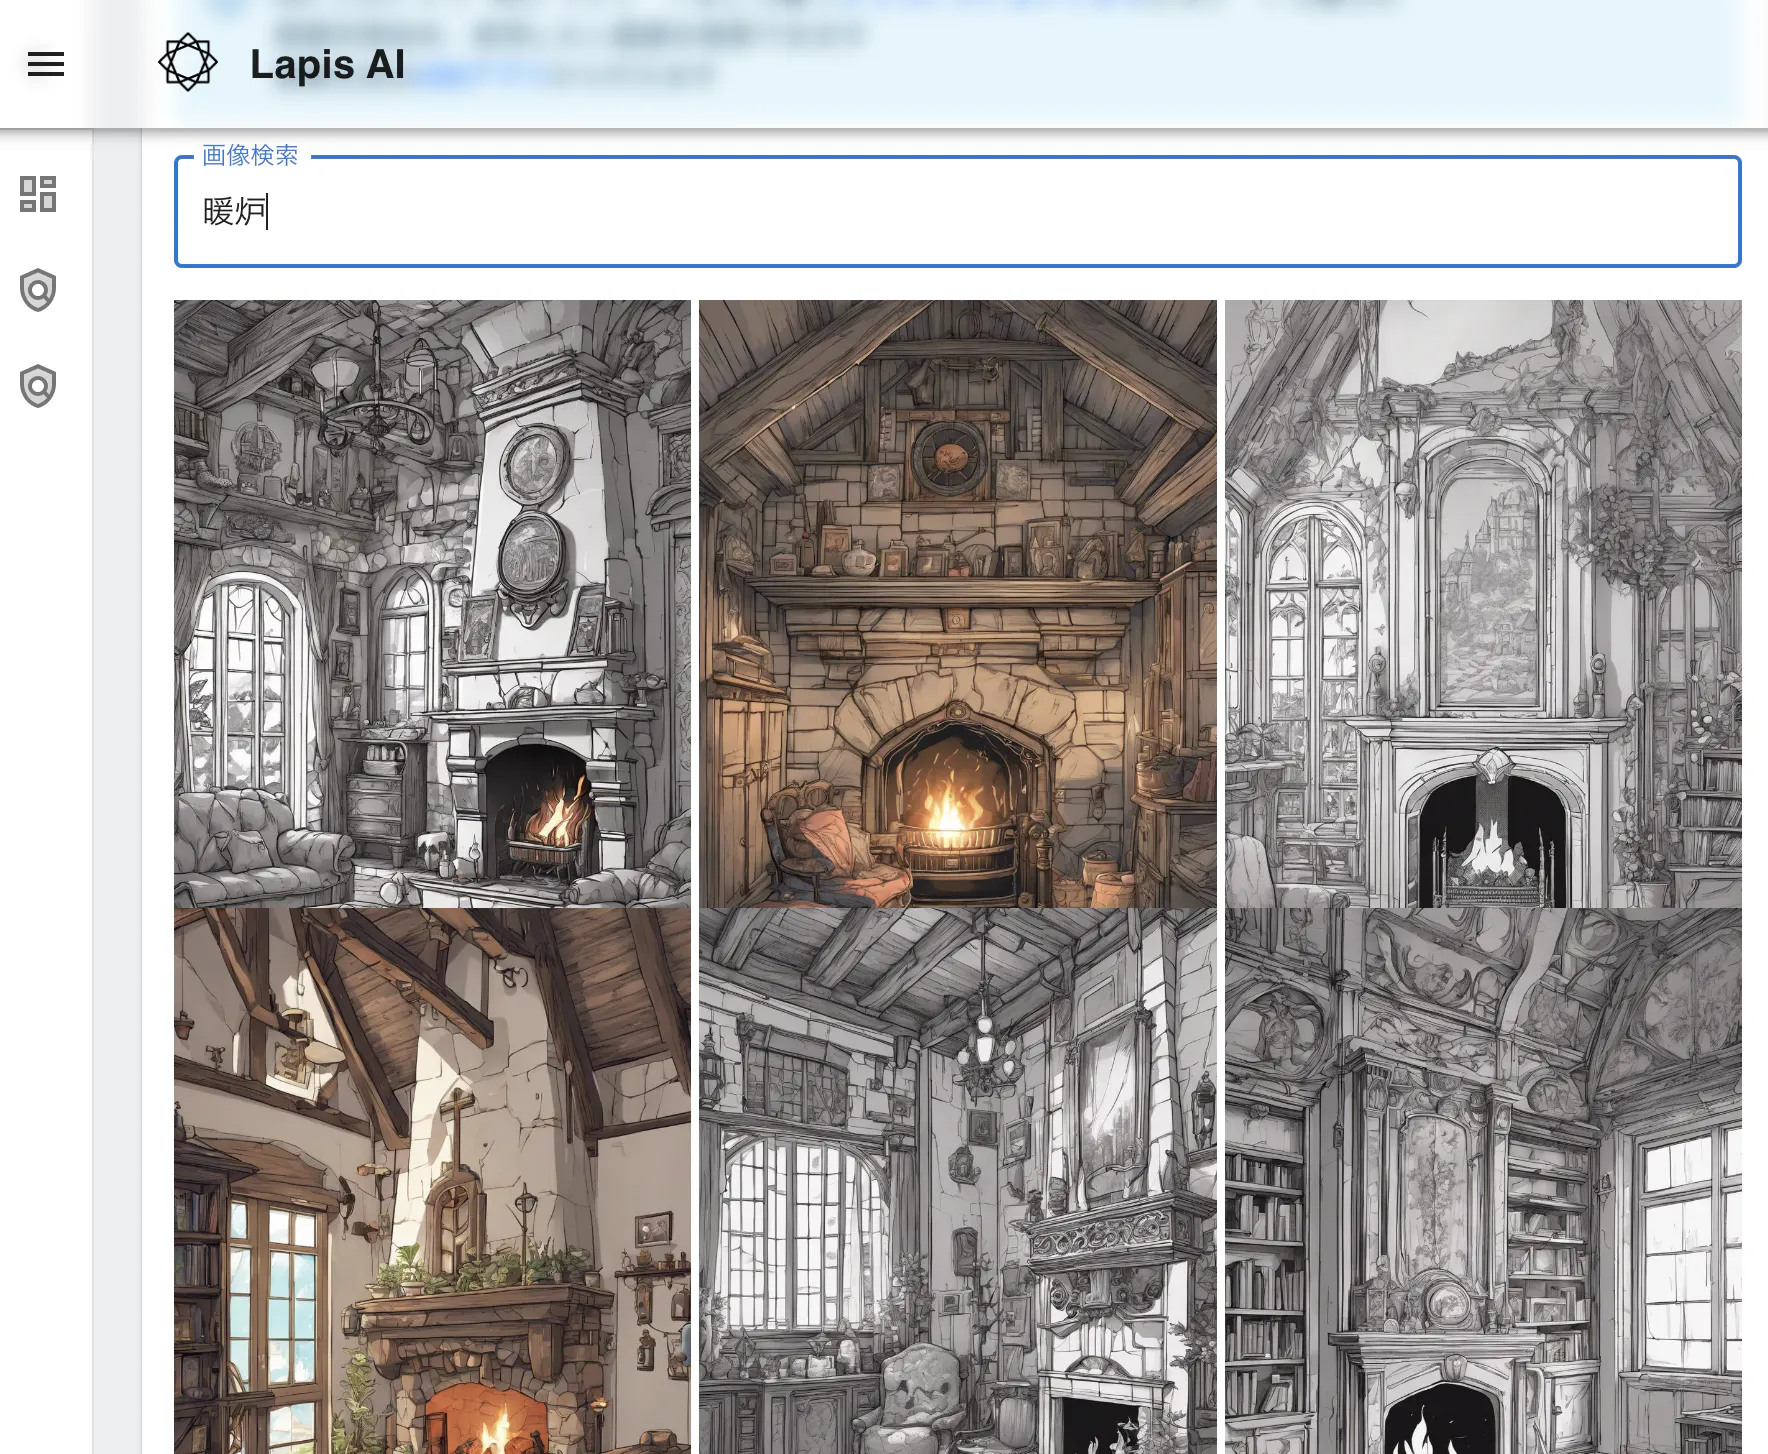Image resolution: width=1768 pixels, height=1454 pixels.
Task: Open the dashboard icon in sidebar
Action: coord(38,194)
